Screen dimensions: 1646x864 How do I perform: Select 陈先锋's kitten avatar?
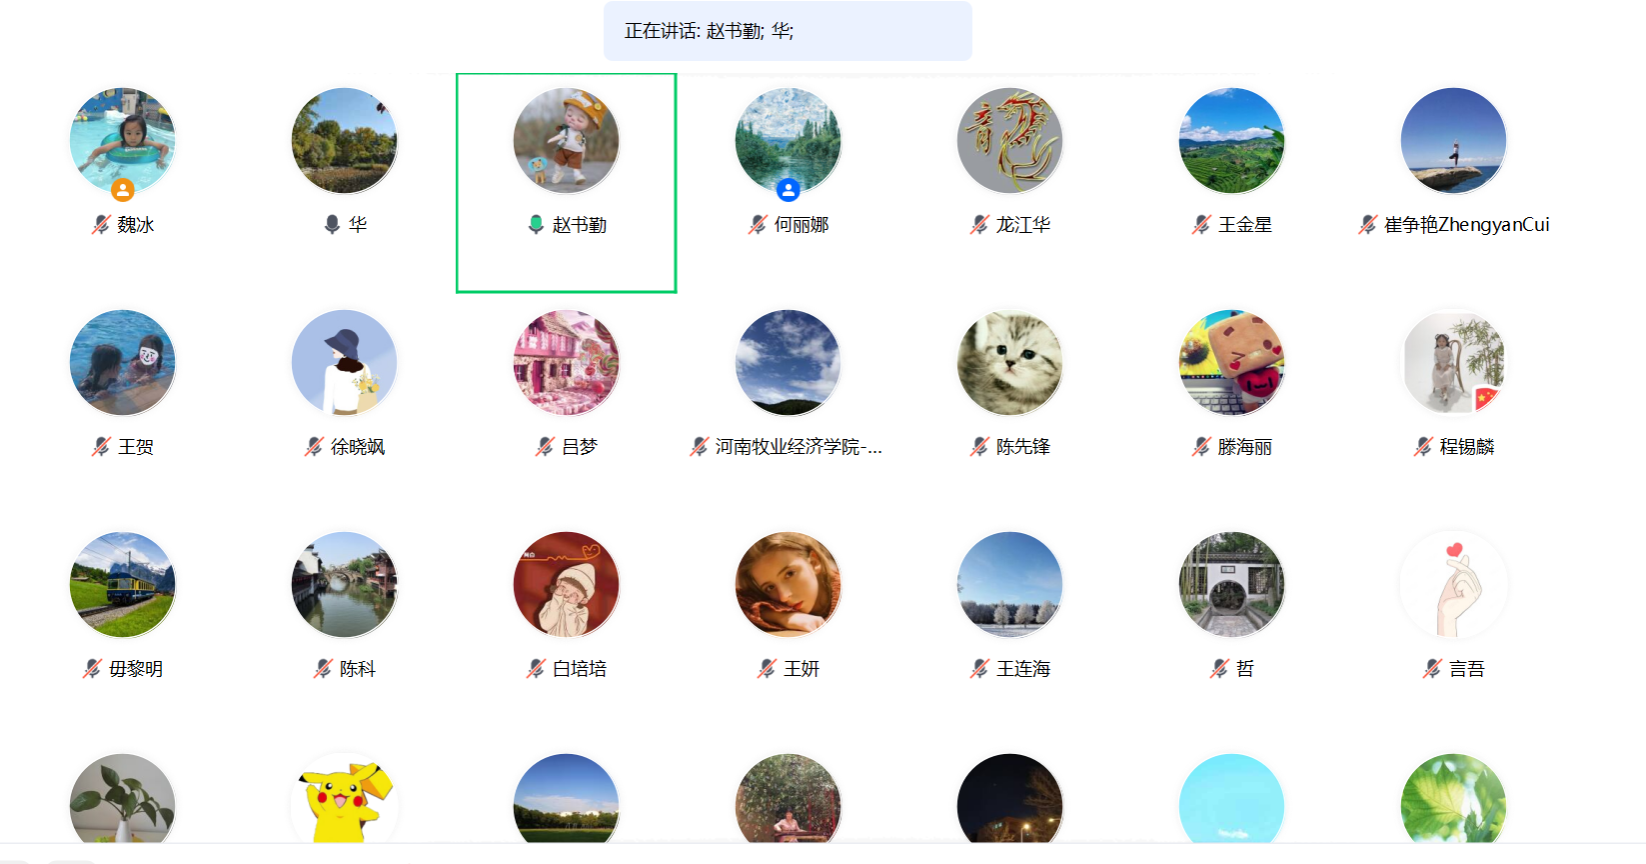(x=1010, y=363)
